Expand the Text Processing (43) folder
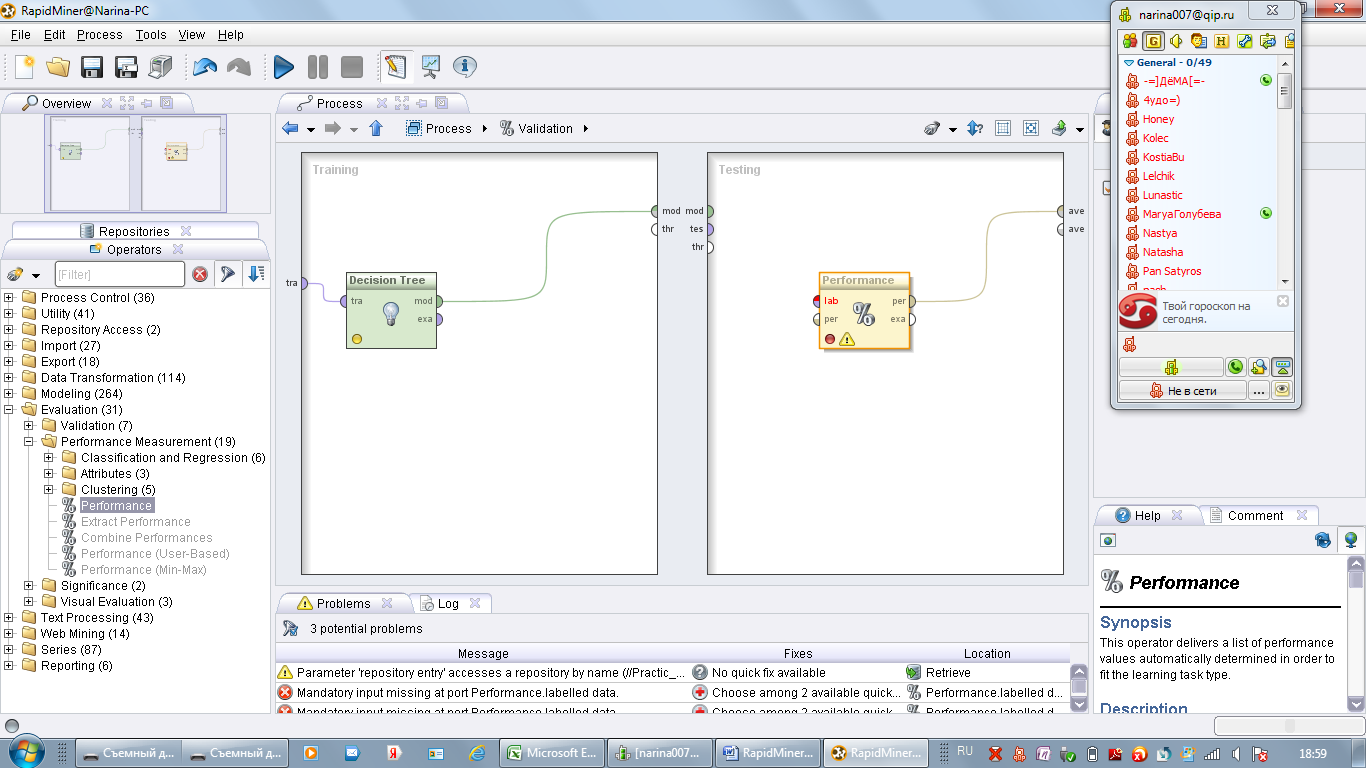 (x=9, y=618)
